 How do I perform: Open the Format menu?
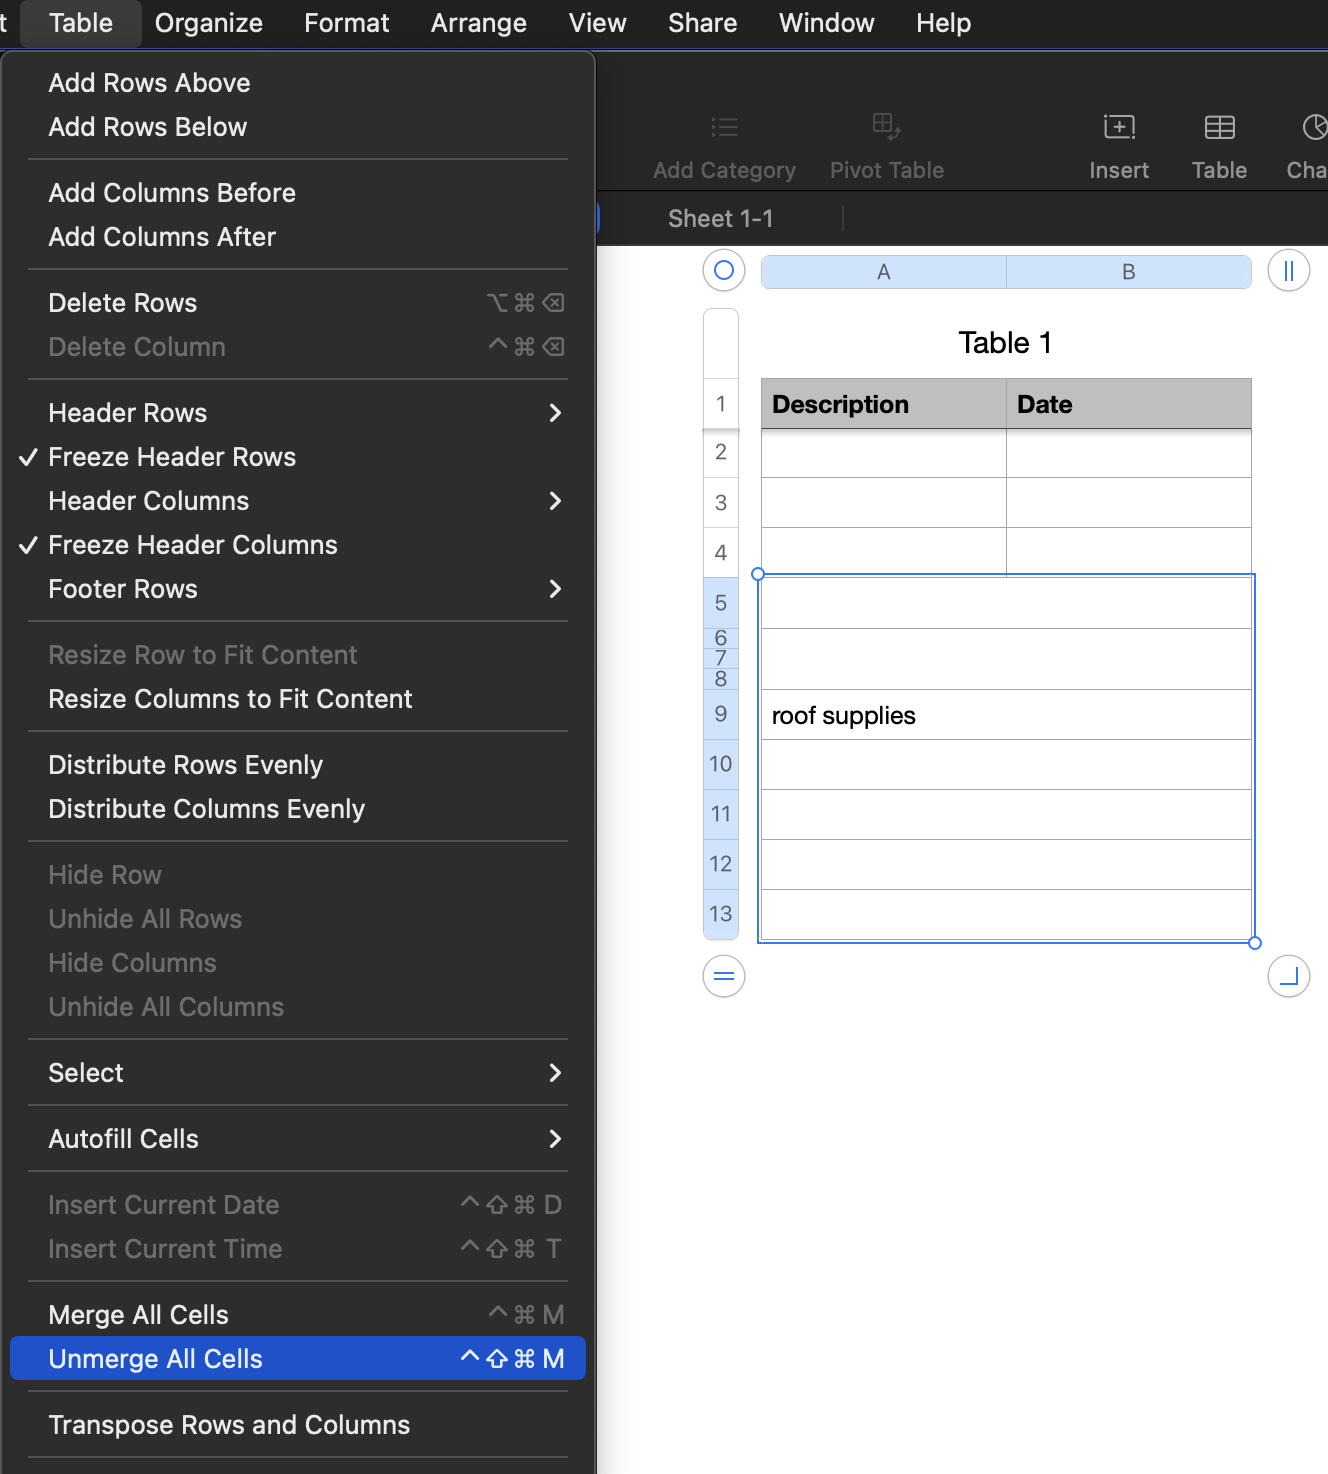(346, 23)
